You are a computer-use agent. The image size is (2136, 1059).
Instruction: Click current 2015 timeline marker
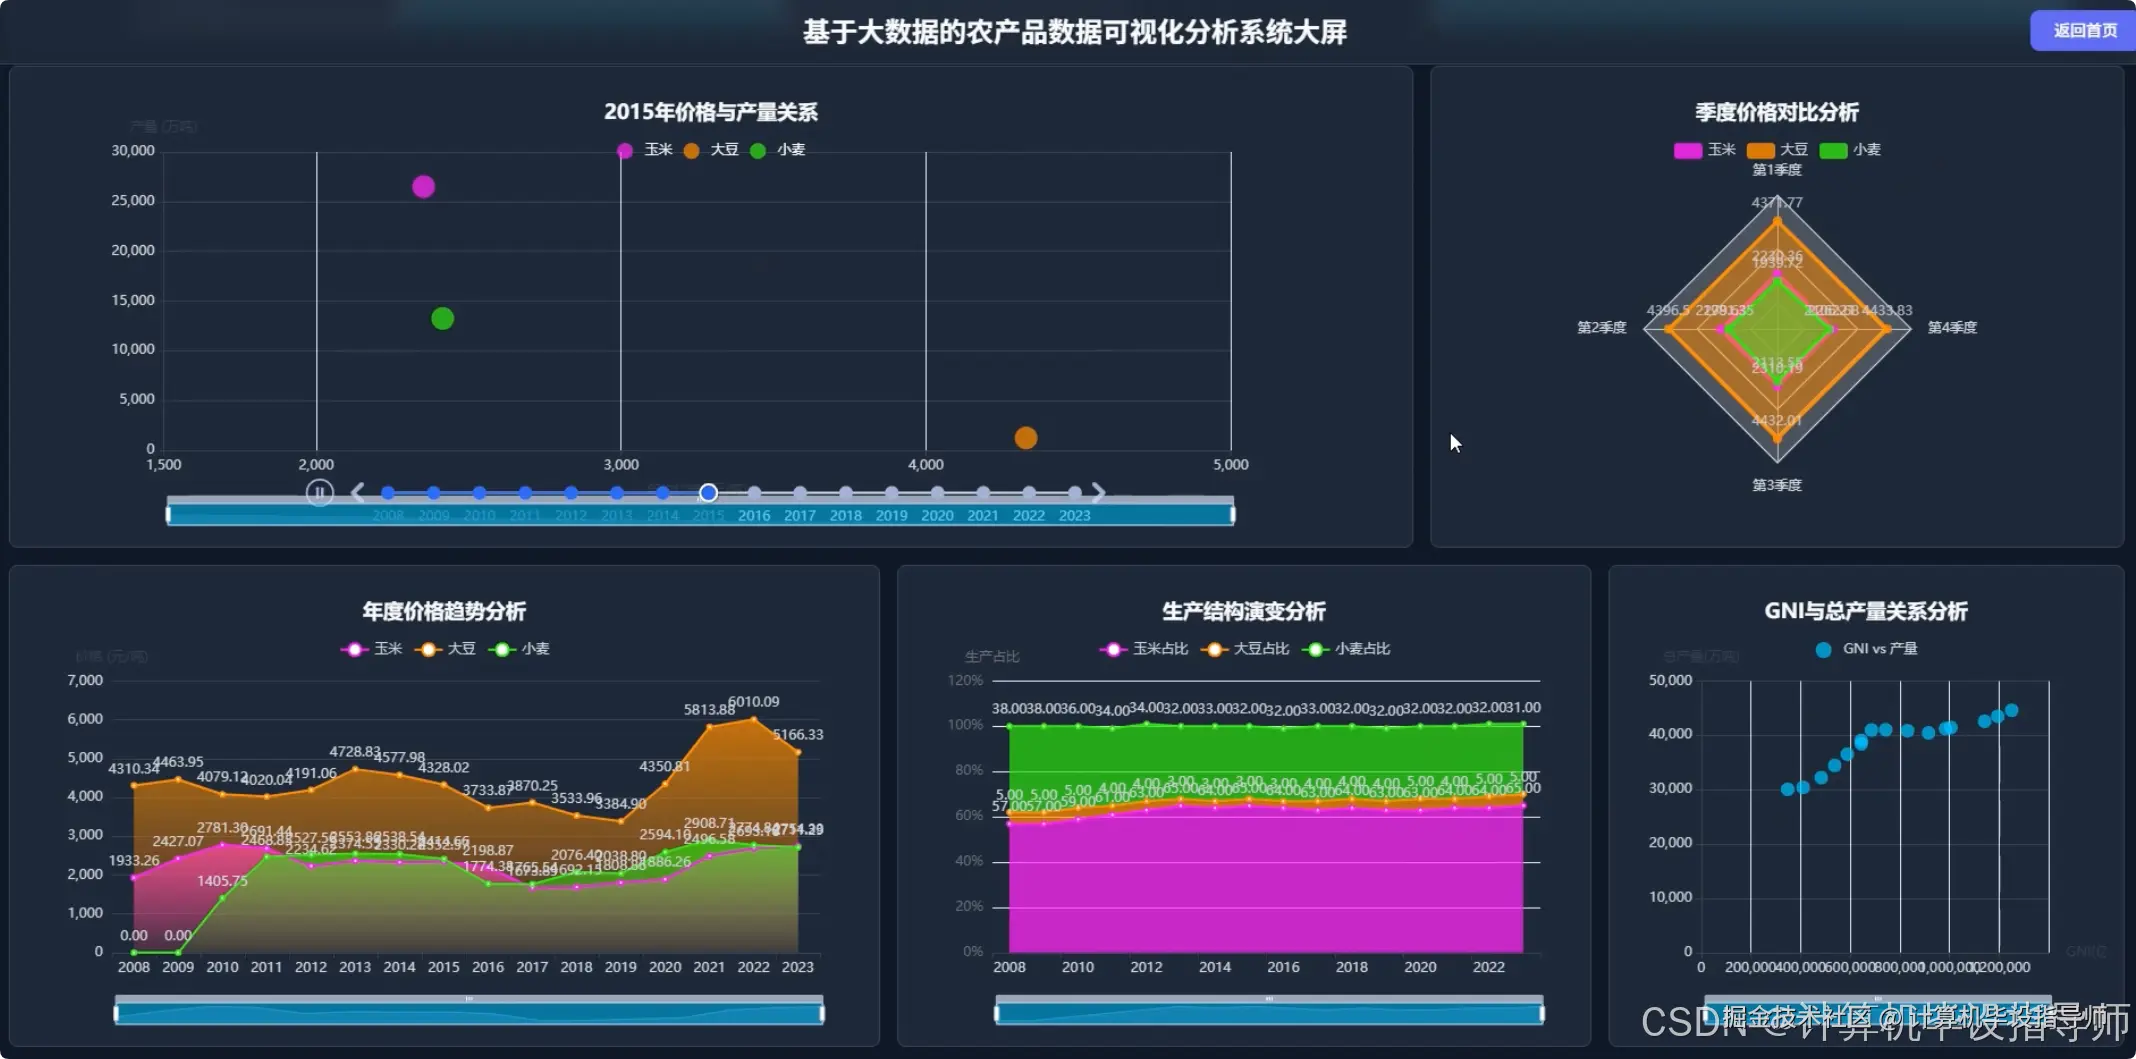[x=708, y=493]
